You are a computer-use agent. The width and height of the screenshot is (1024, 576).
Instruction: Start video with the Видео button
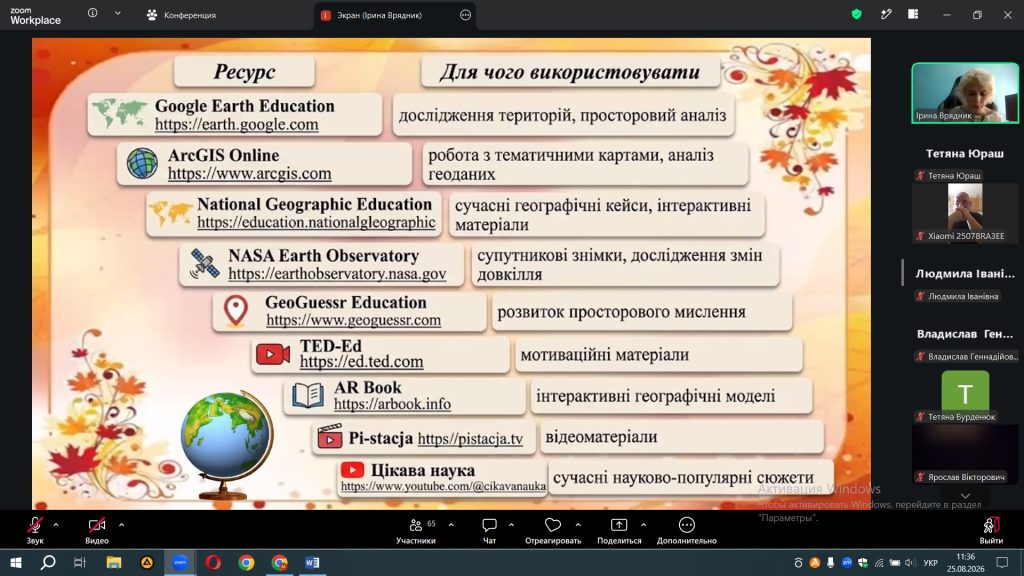(97, 530)
